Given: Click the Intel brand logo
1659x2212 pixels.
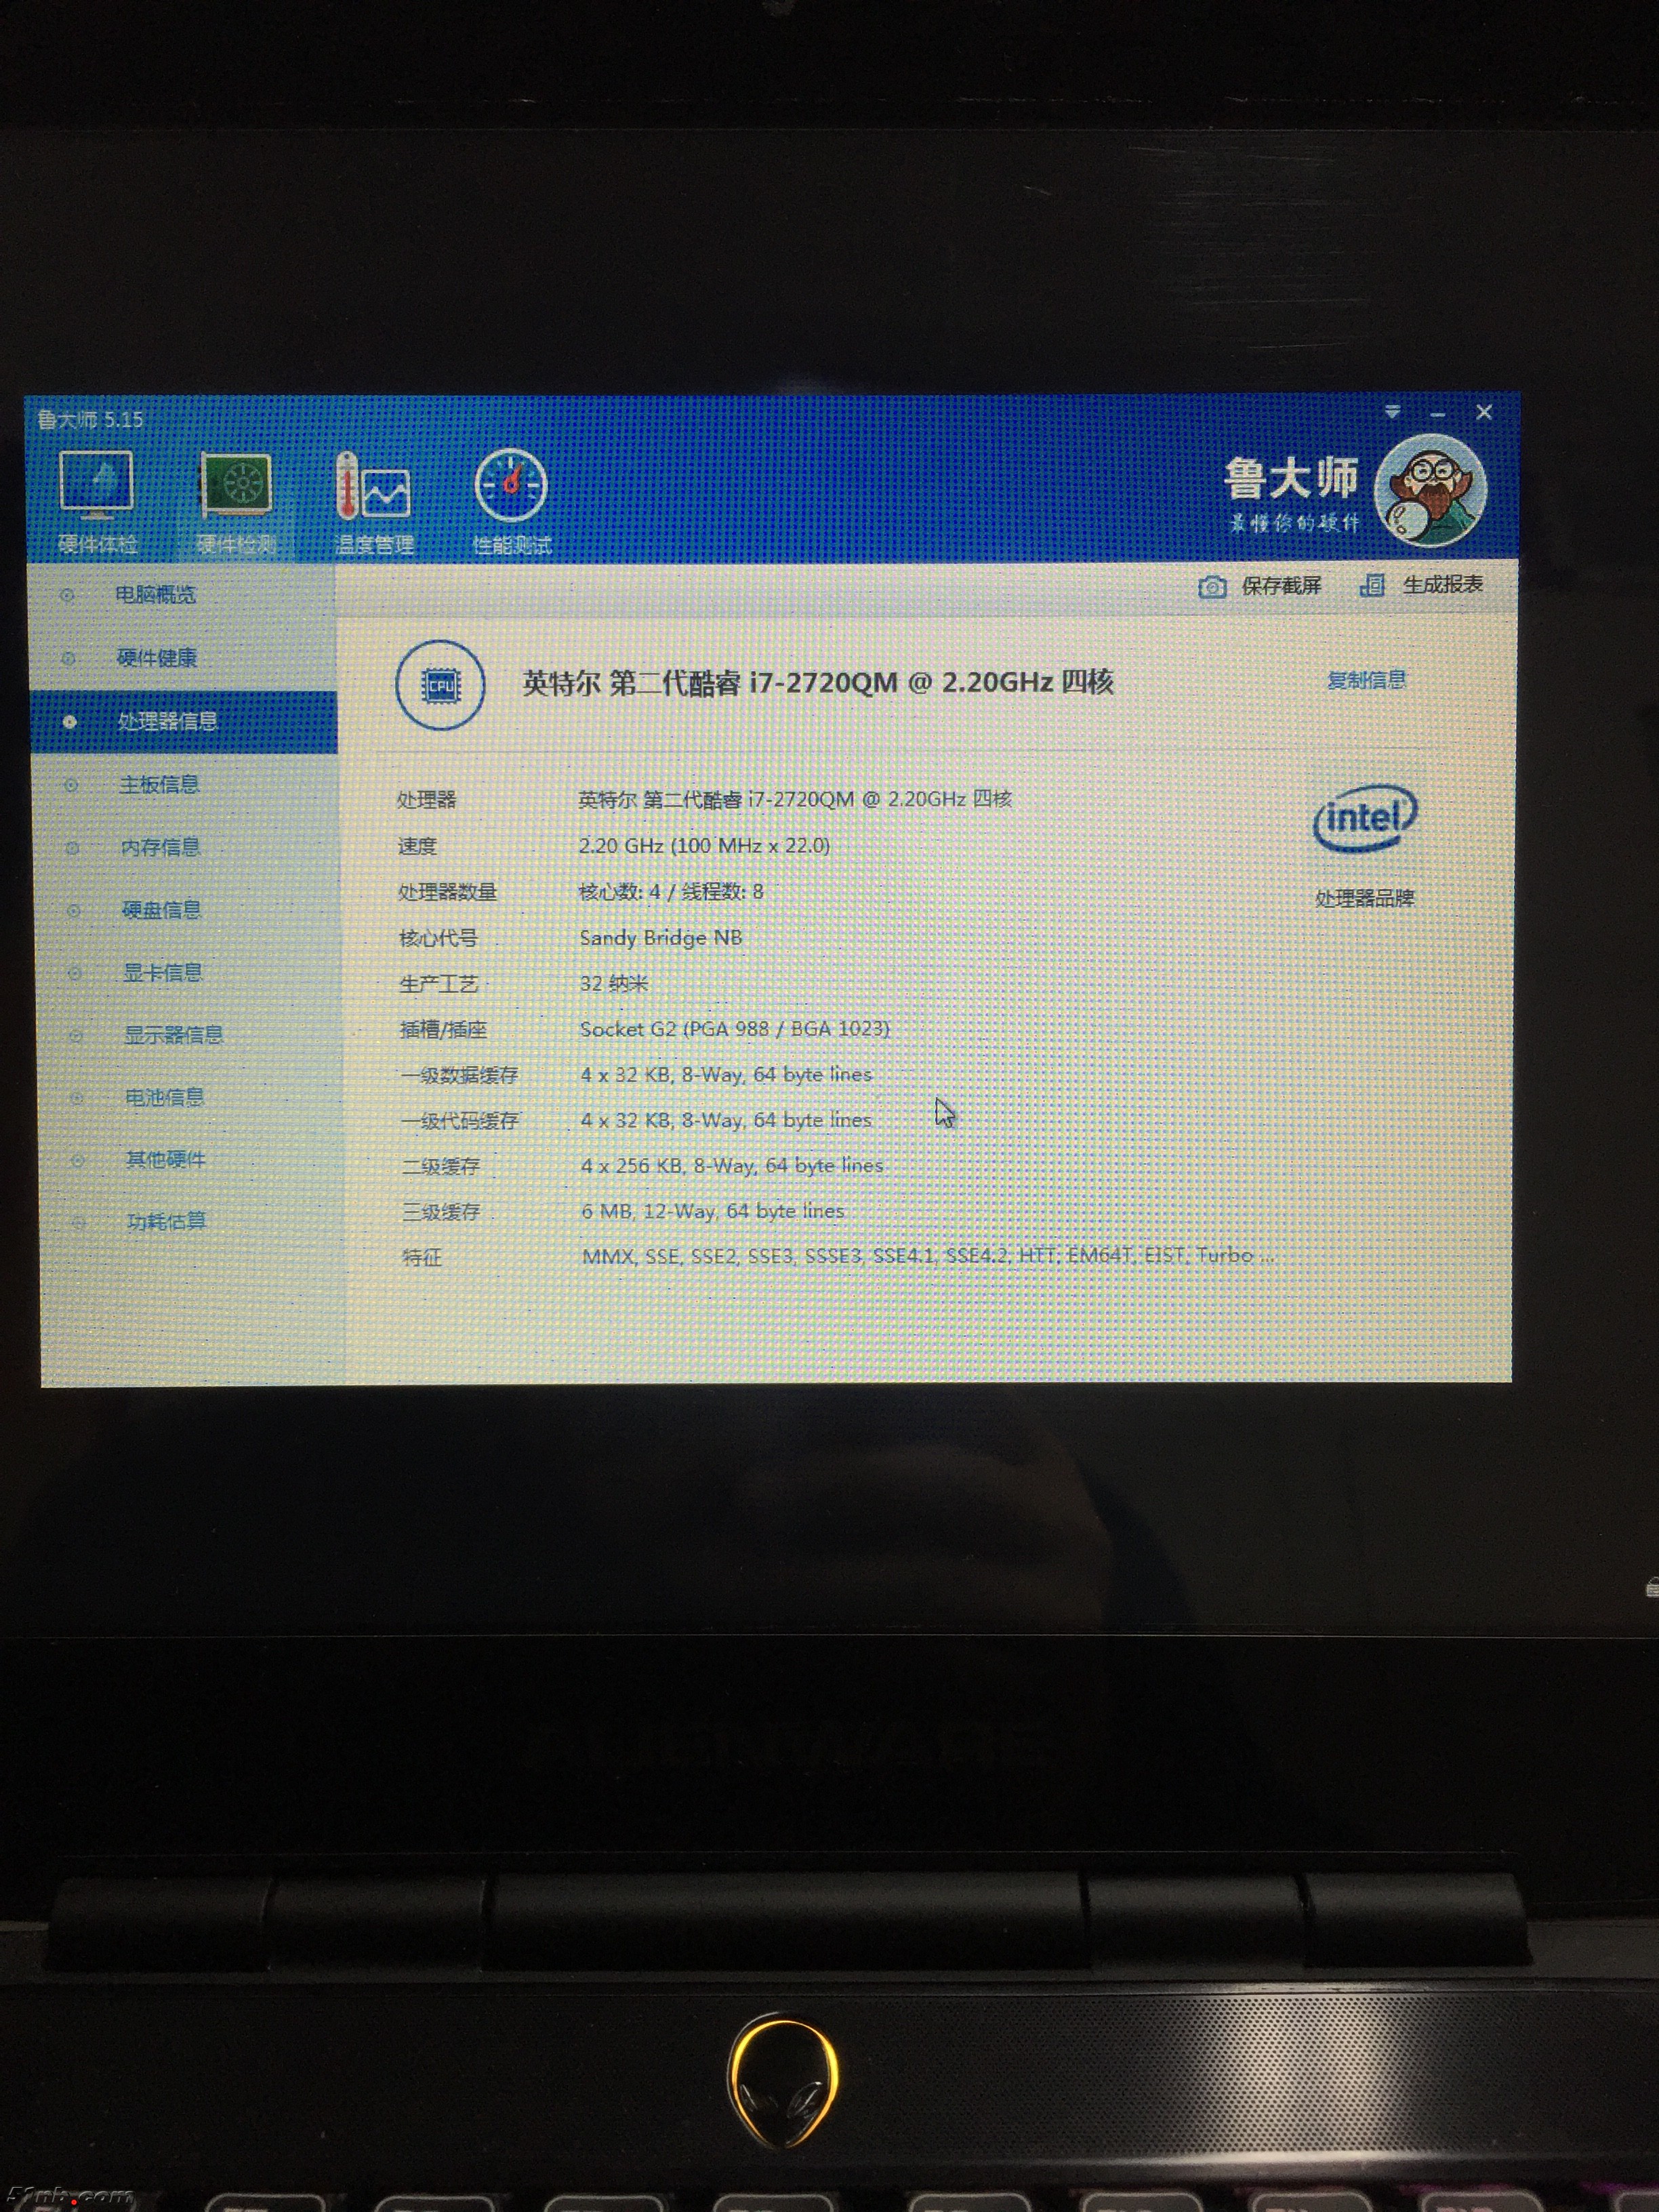Looking at the screenshot, I should (1364, 818).
